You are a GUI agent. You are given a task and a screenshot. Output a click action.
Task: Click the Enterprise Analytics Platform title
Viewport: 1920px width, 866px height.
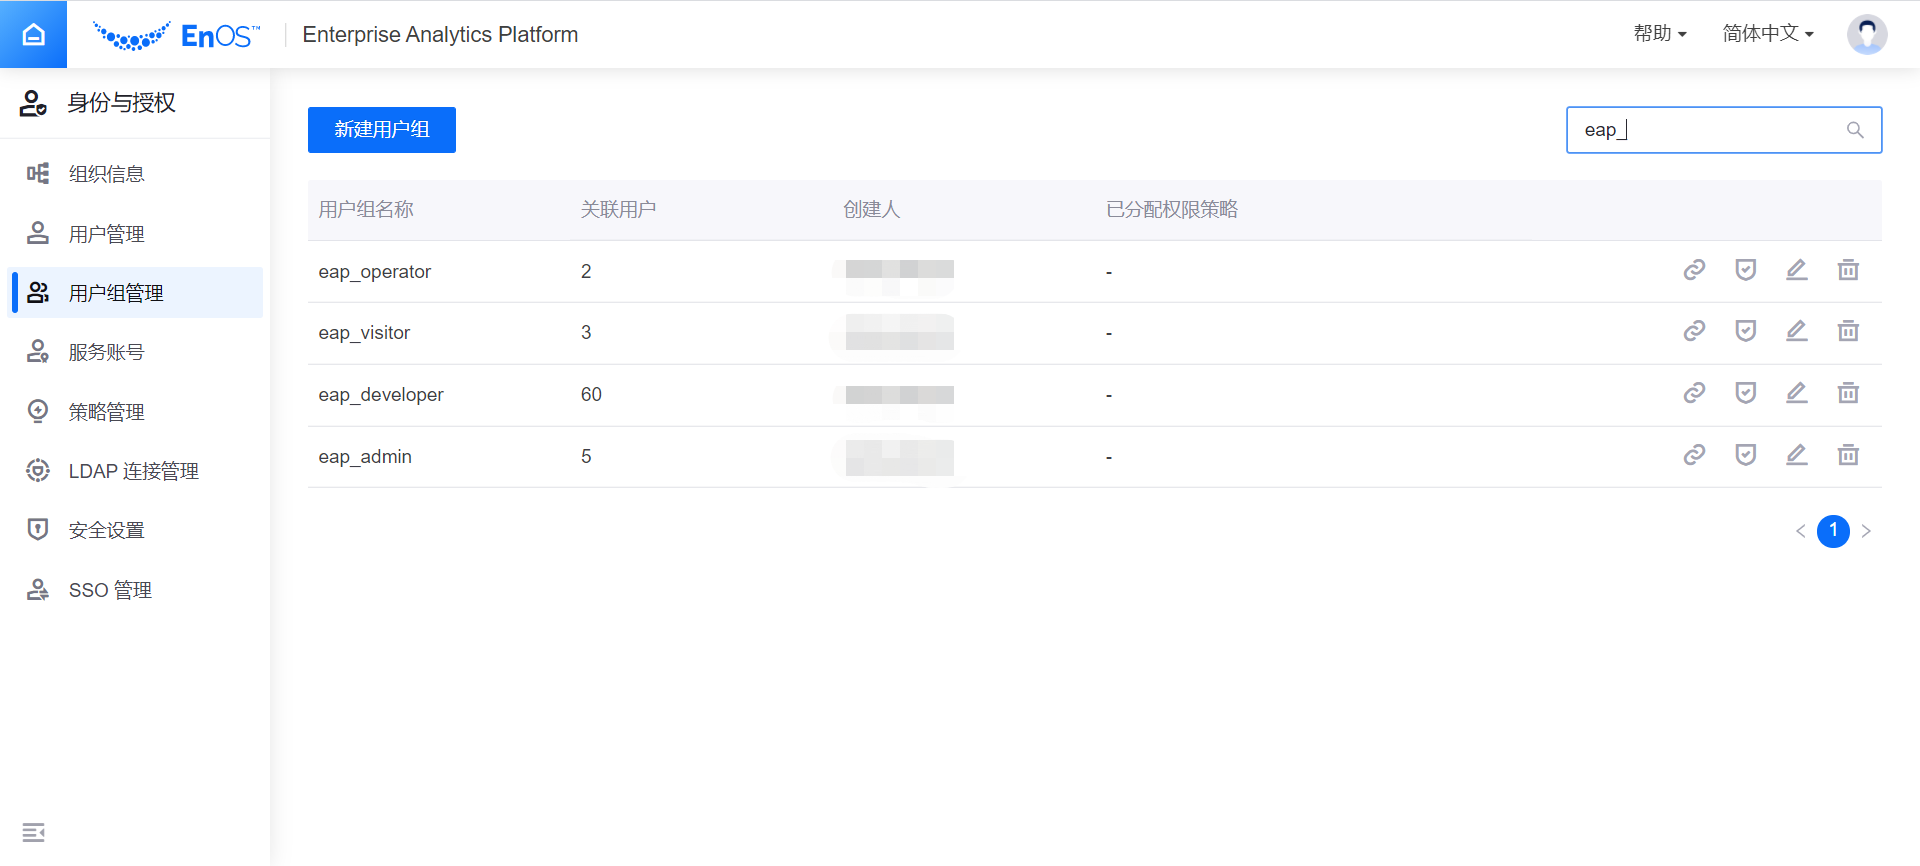click(x=440, y=35)
